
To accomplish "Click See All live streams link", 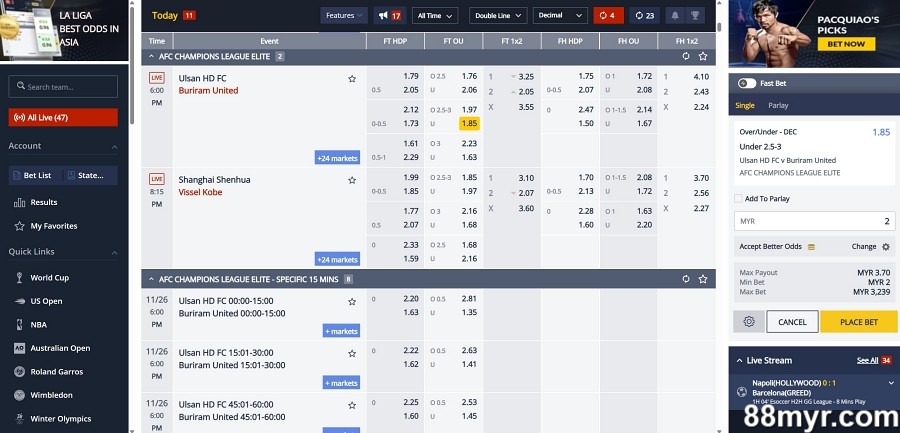I will pos(867,360).
